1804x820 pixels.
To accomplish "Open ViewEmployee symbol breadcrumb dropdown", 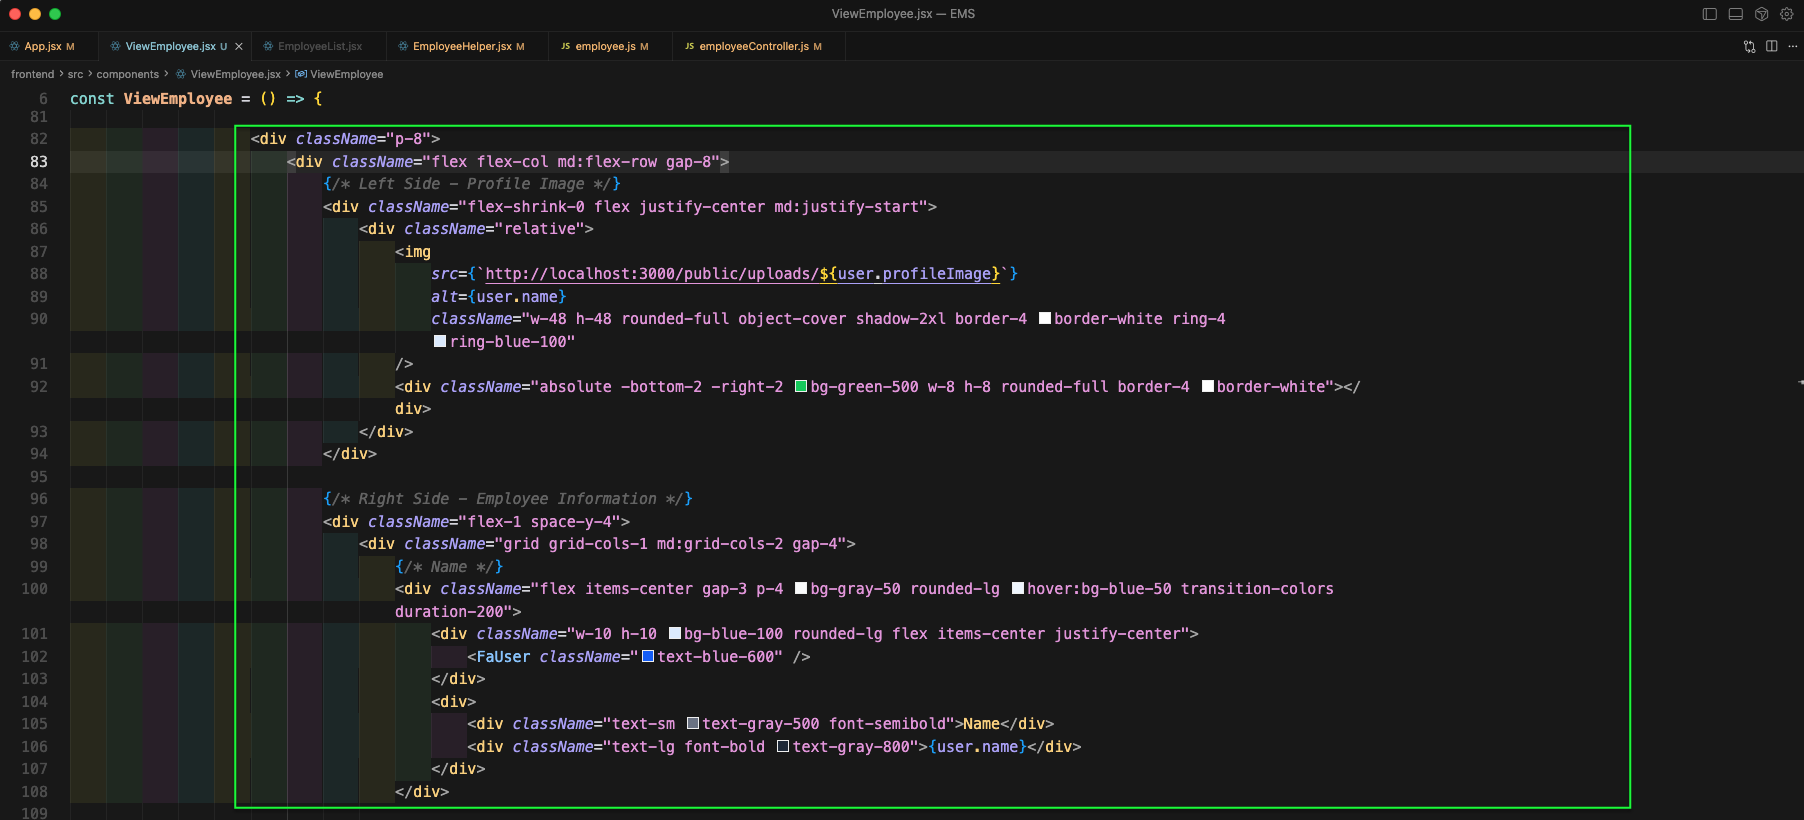I will tap(346, 74).
